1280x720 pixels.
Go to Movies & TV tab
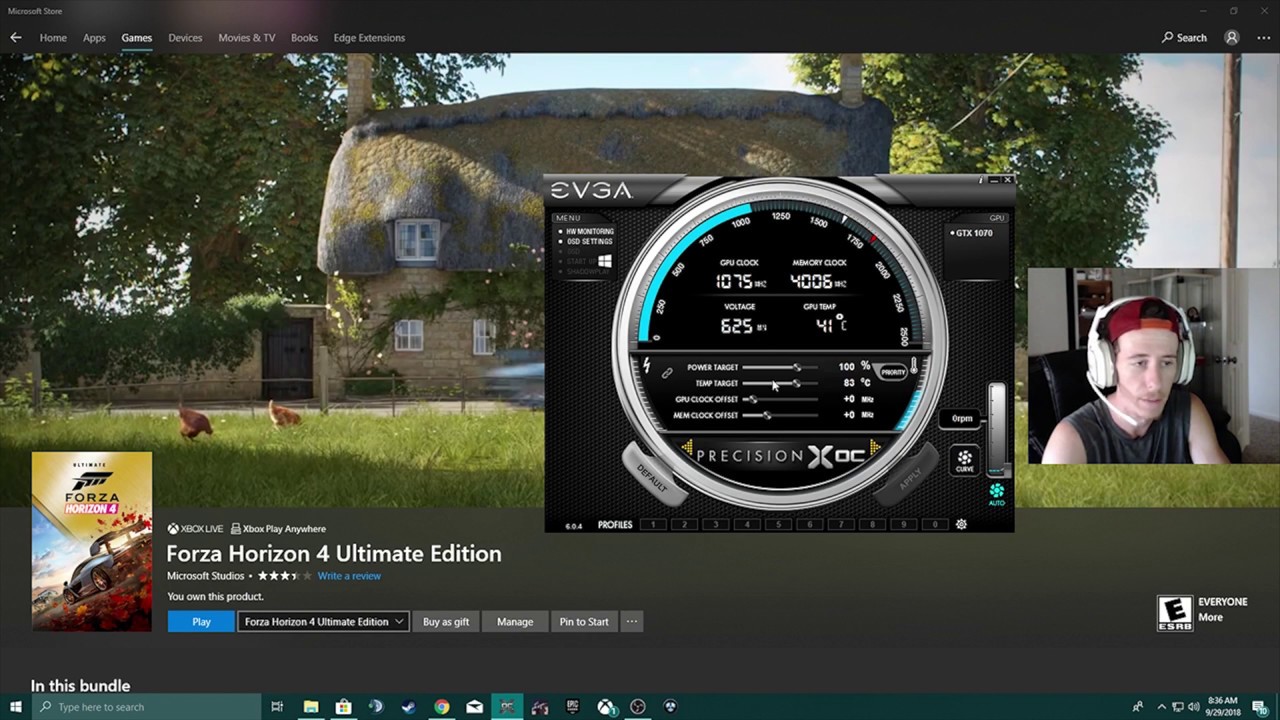(247, 38)
